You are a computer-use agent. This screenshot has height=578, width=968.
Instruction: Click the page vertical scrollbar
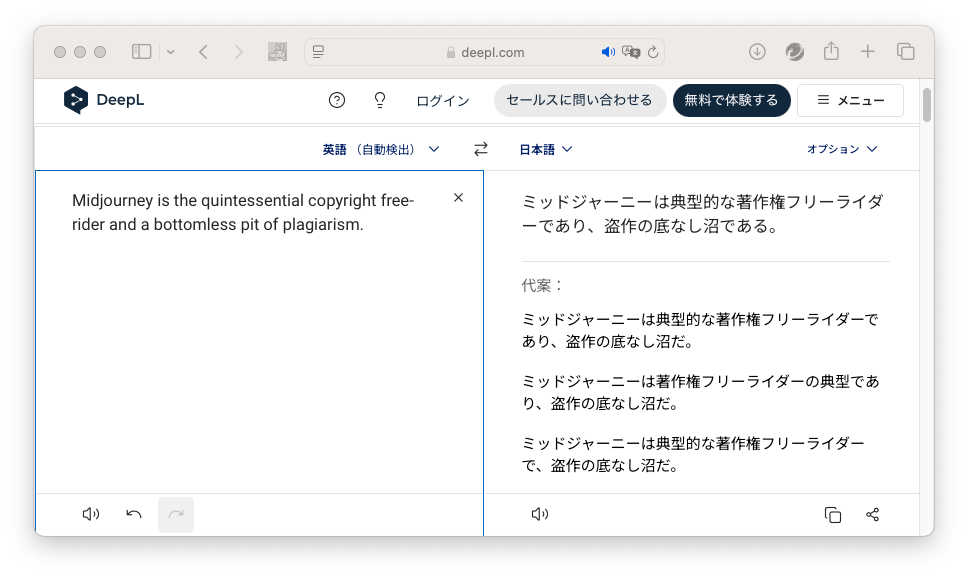click(926, 105)
